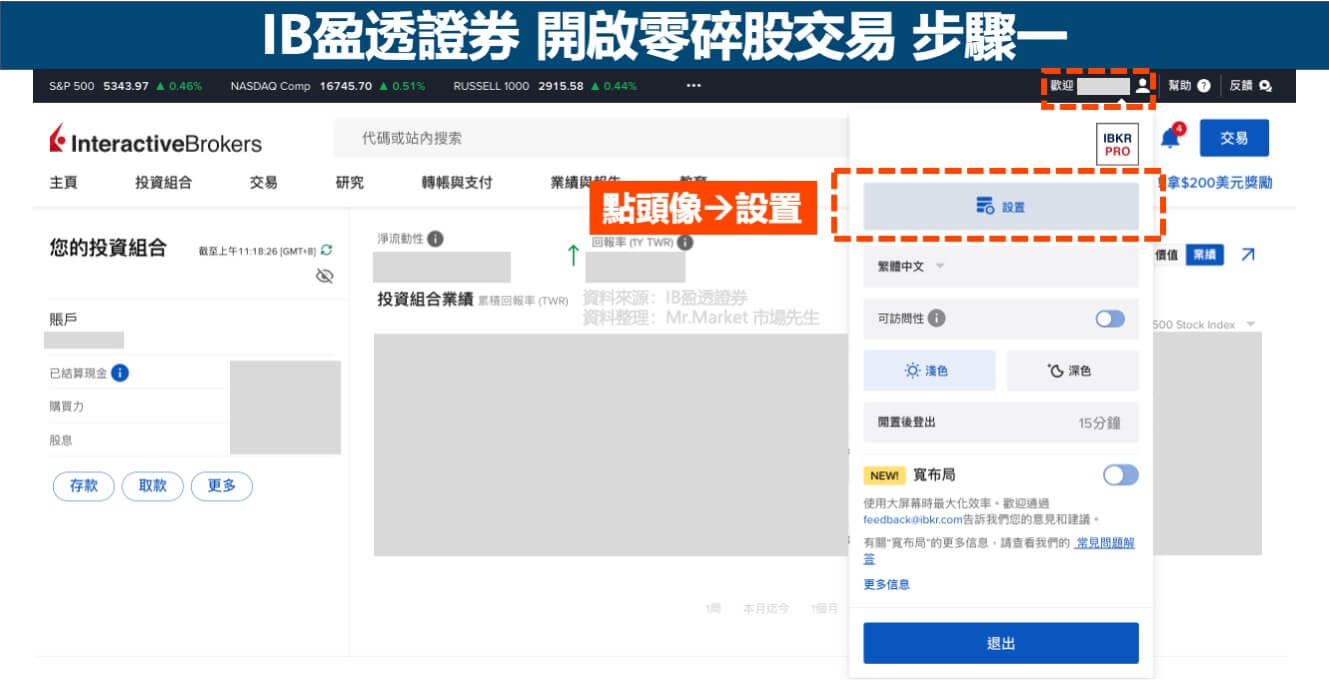The image size is (1329, 680).
Task: Click the $200美元獎勵 promotion link
Action: point(1216,183)
